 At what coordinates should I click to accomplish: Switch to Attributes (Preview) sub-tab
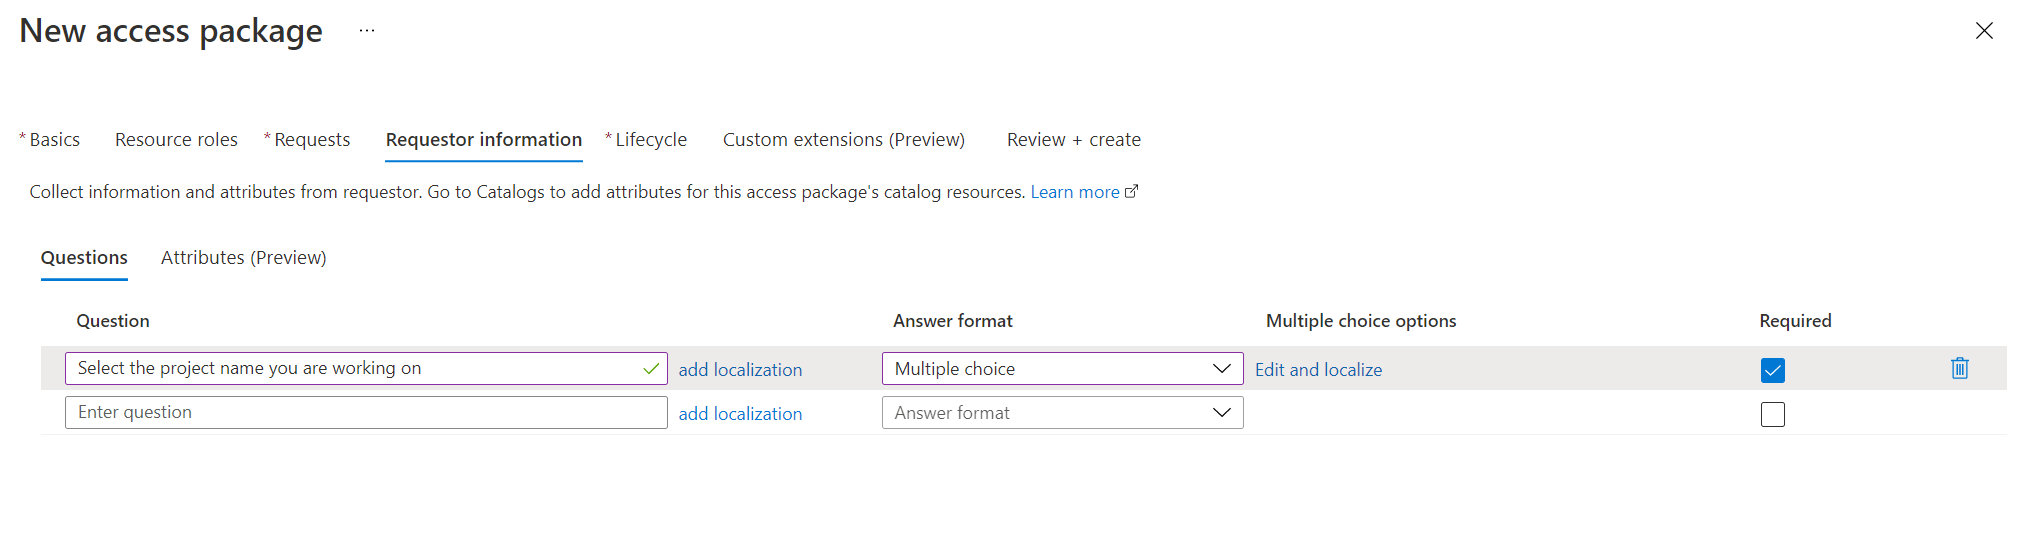click(243, 258)
